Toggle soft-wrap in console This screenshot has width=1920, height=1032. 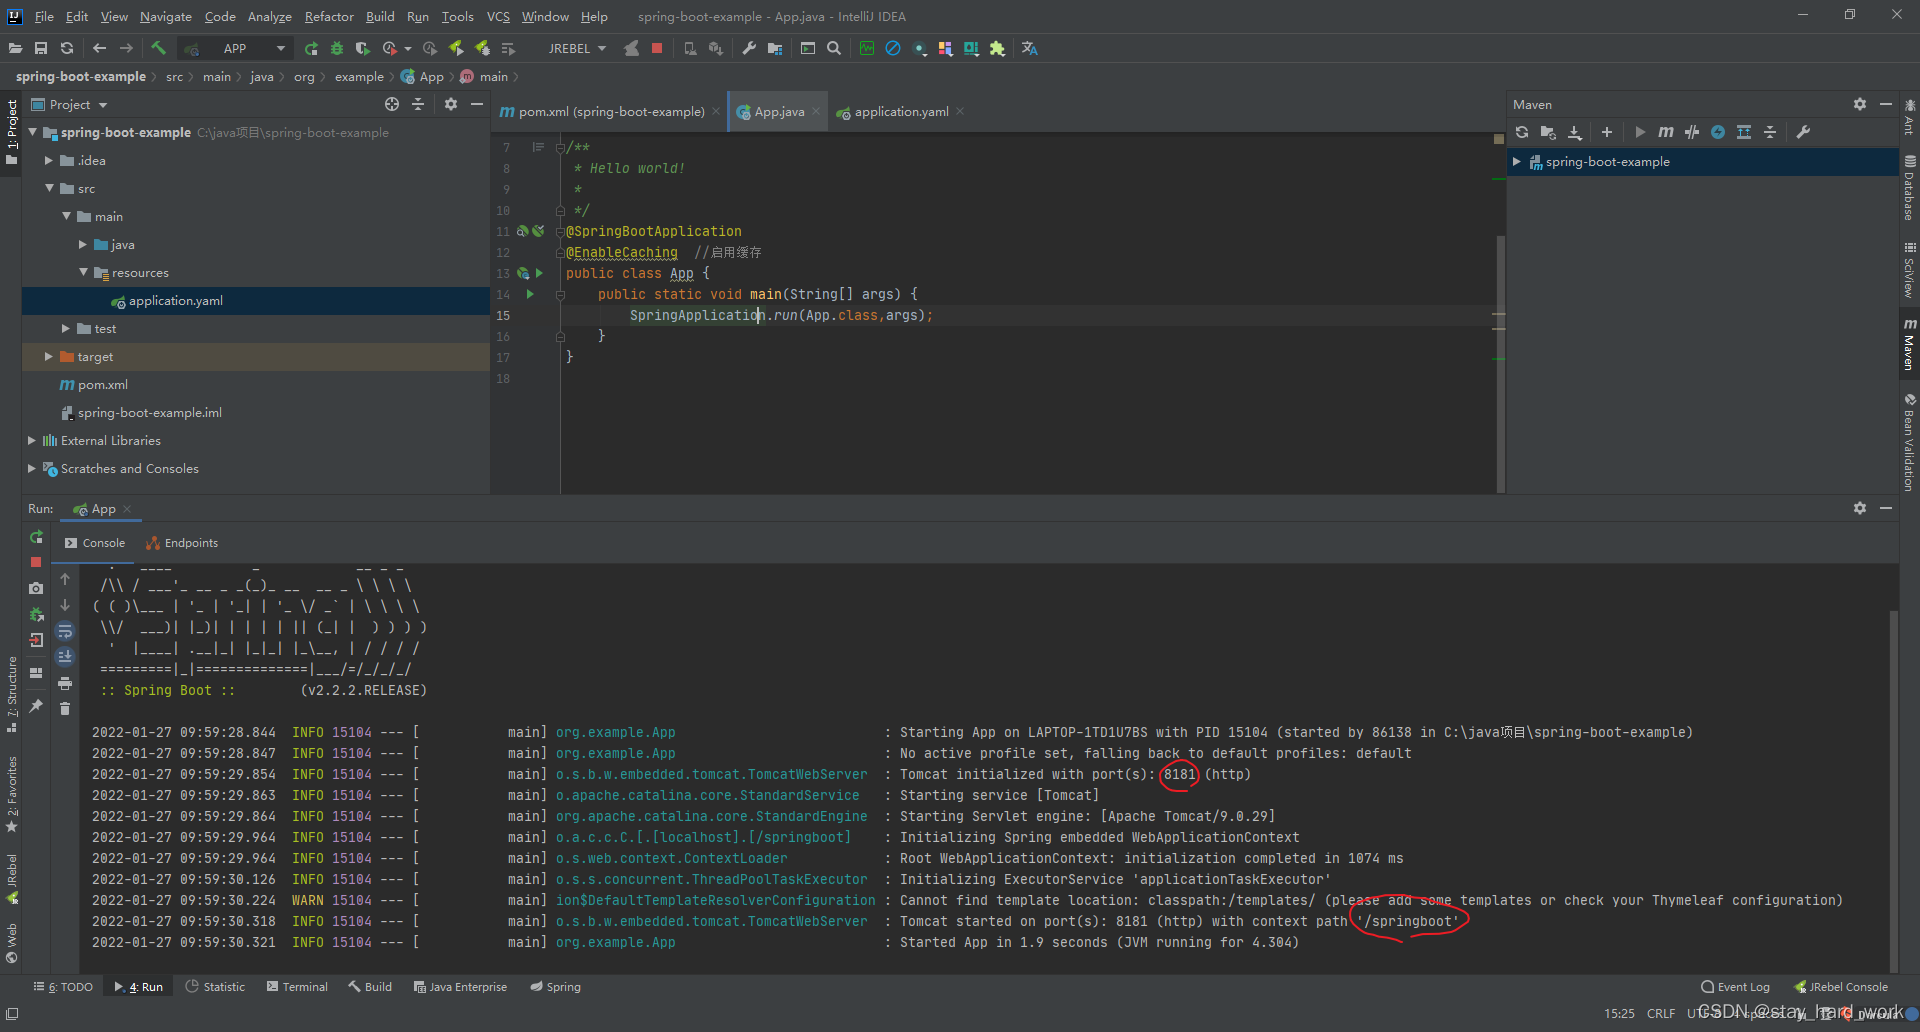coord(65,631)
